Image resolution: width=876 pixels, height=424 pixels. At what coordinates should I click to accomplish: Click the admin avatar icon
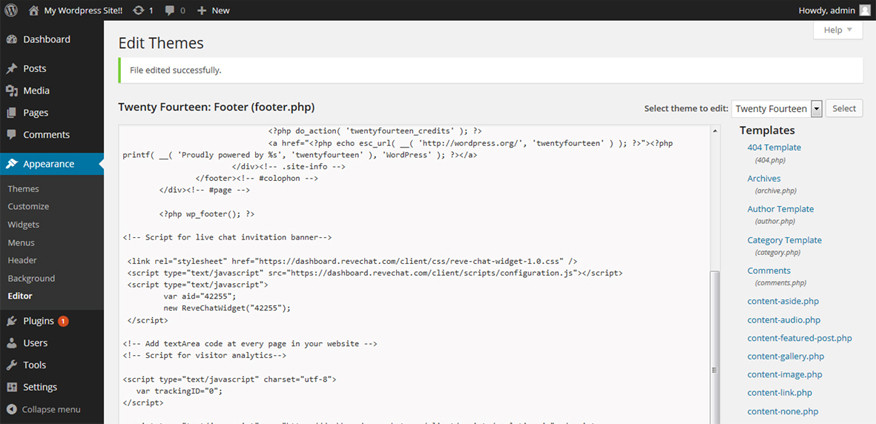(x=864, y=10)
